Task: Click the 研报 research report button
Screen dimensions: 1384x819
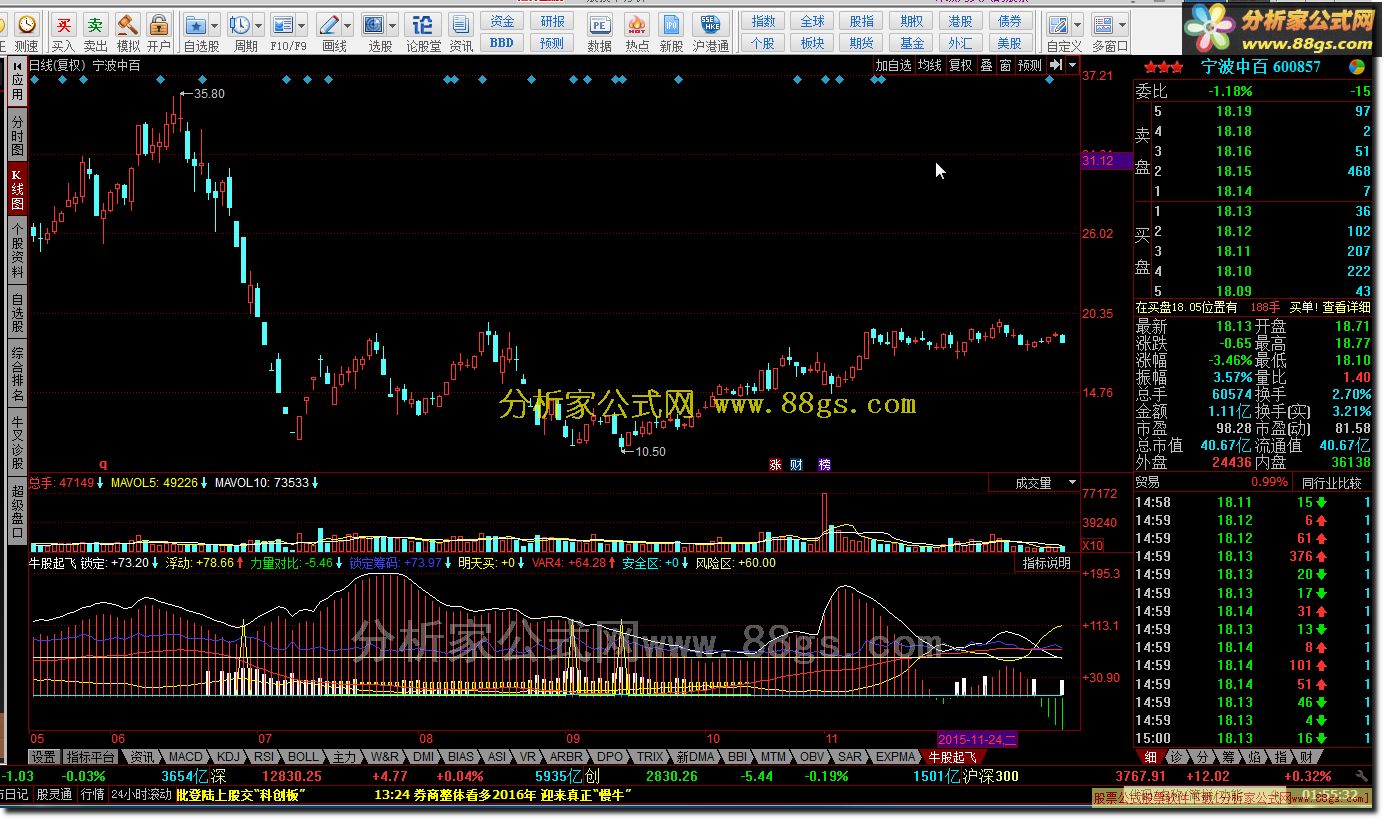Action: coord(552,21)
